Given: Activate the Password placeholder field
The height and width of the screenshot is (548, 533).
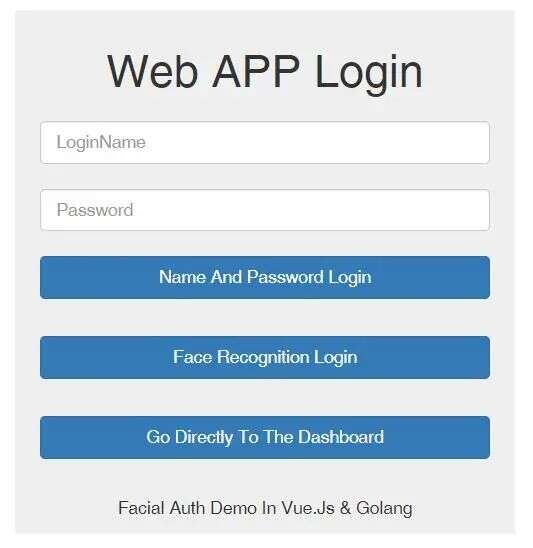Looking at the screenshot, I should [x=265, y=210].
